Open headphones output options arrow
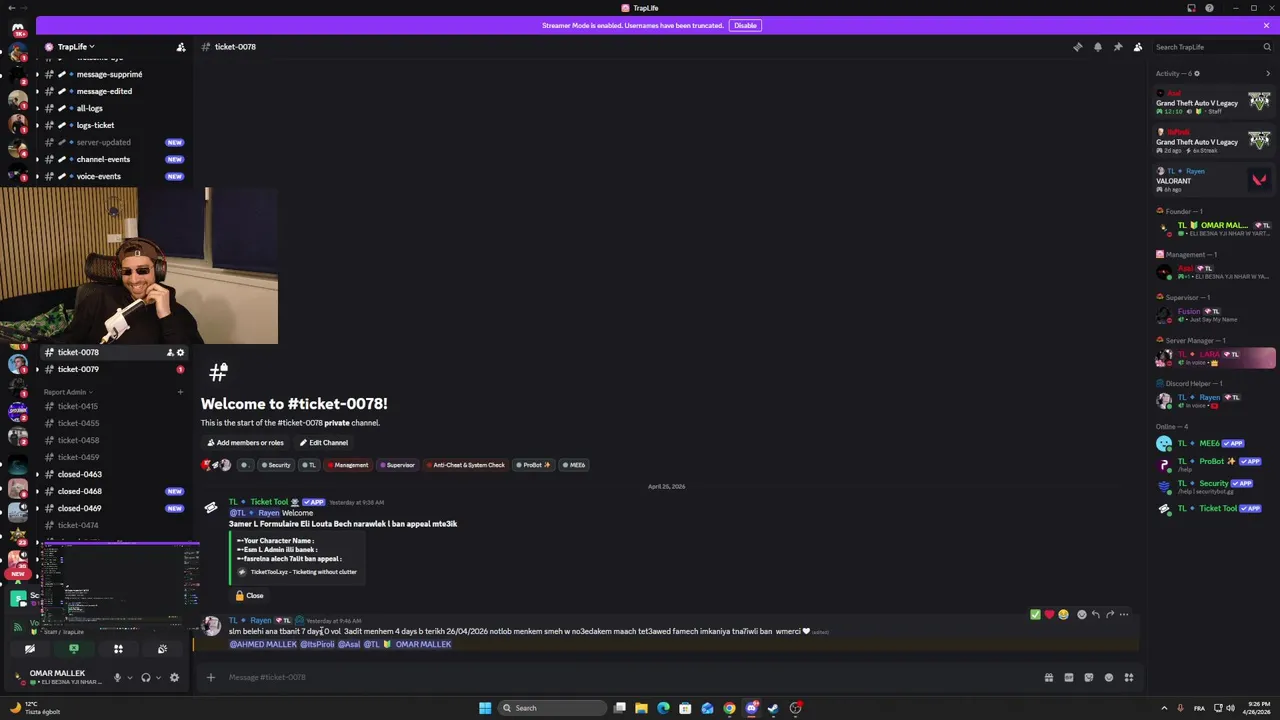Viewport: 1280px width, 720px height. [158, 678]
